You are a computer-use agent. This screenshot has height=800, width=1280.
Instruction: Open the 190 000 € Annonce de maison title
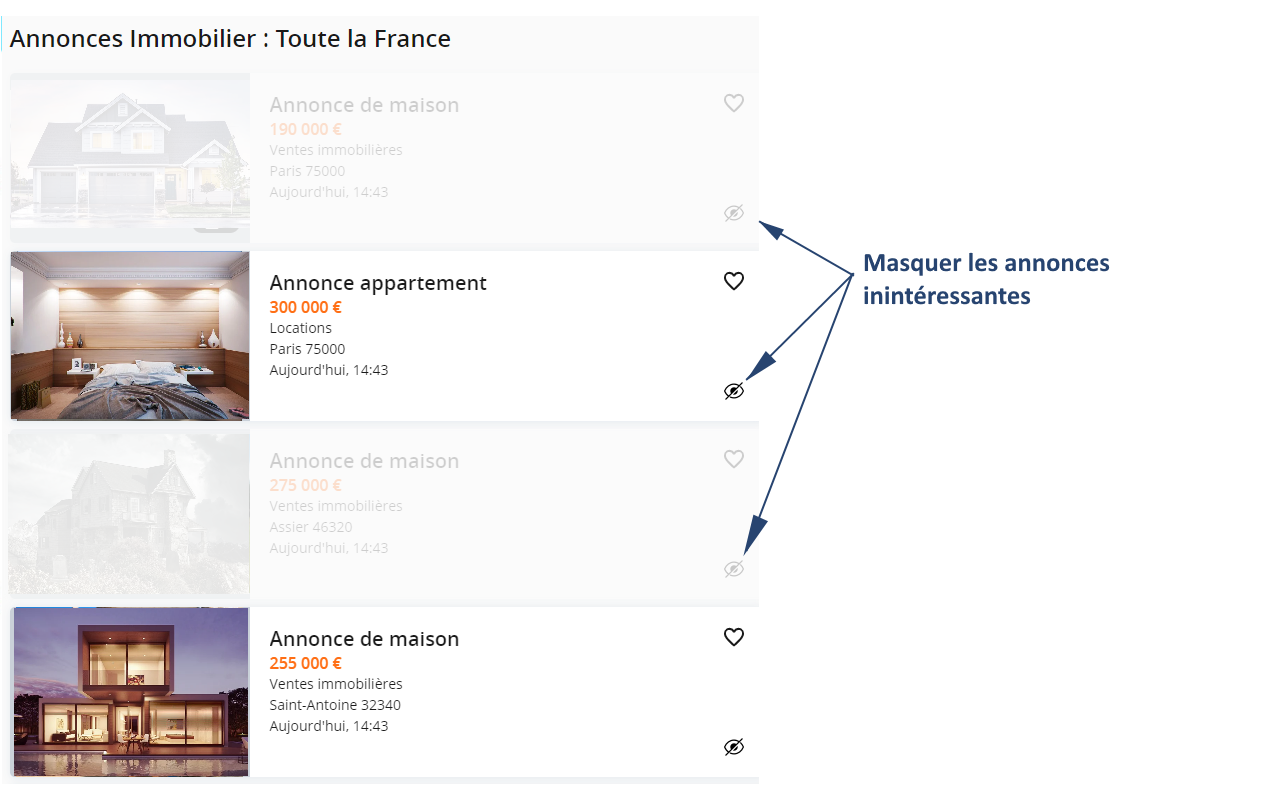(x=364, y=105)
